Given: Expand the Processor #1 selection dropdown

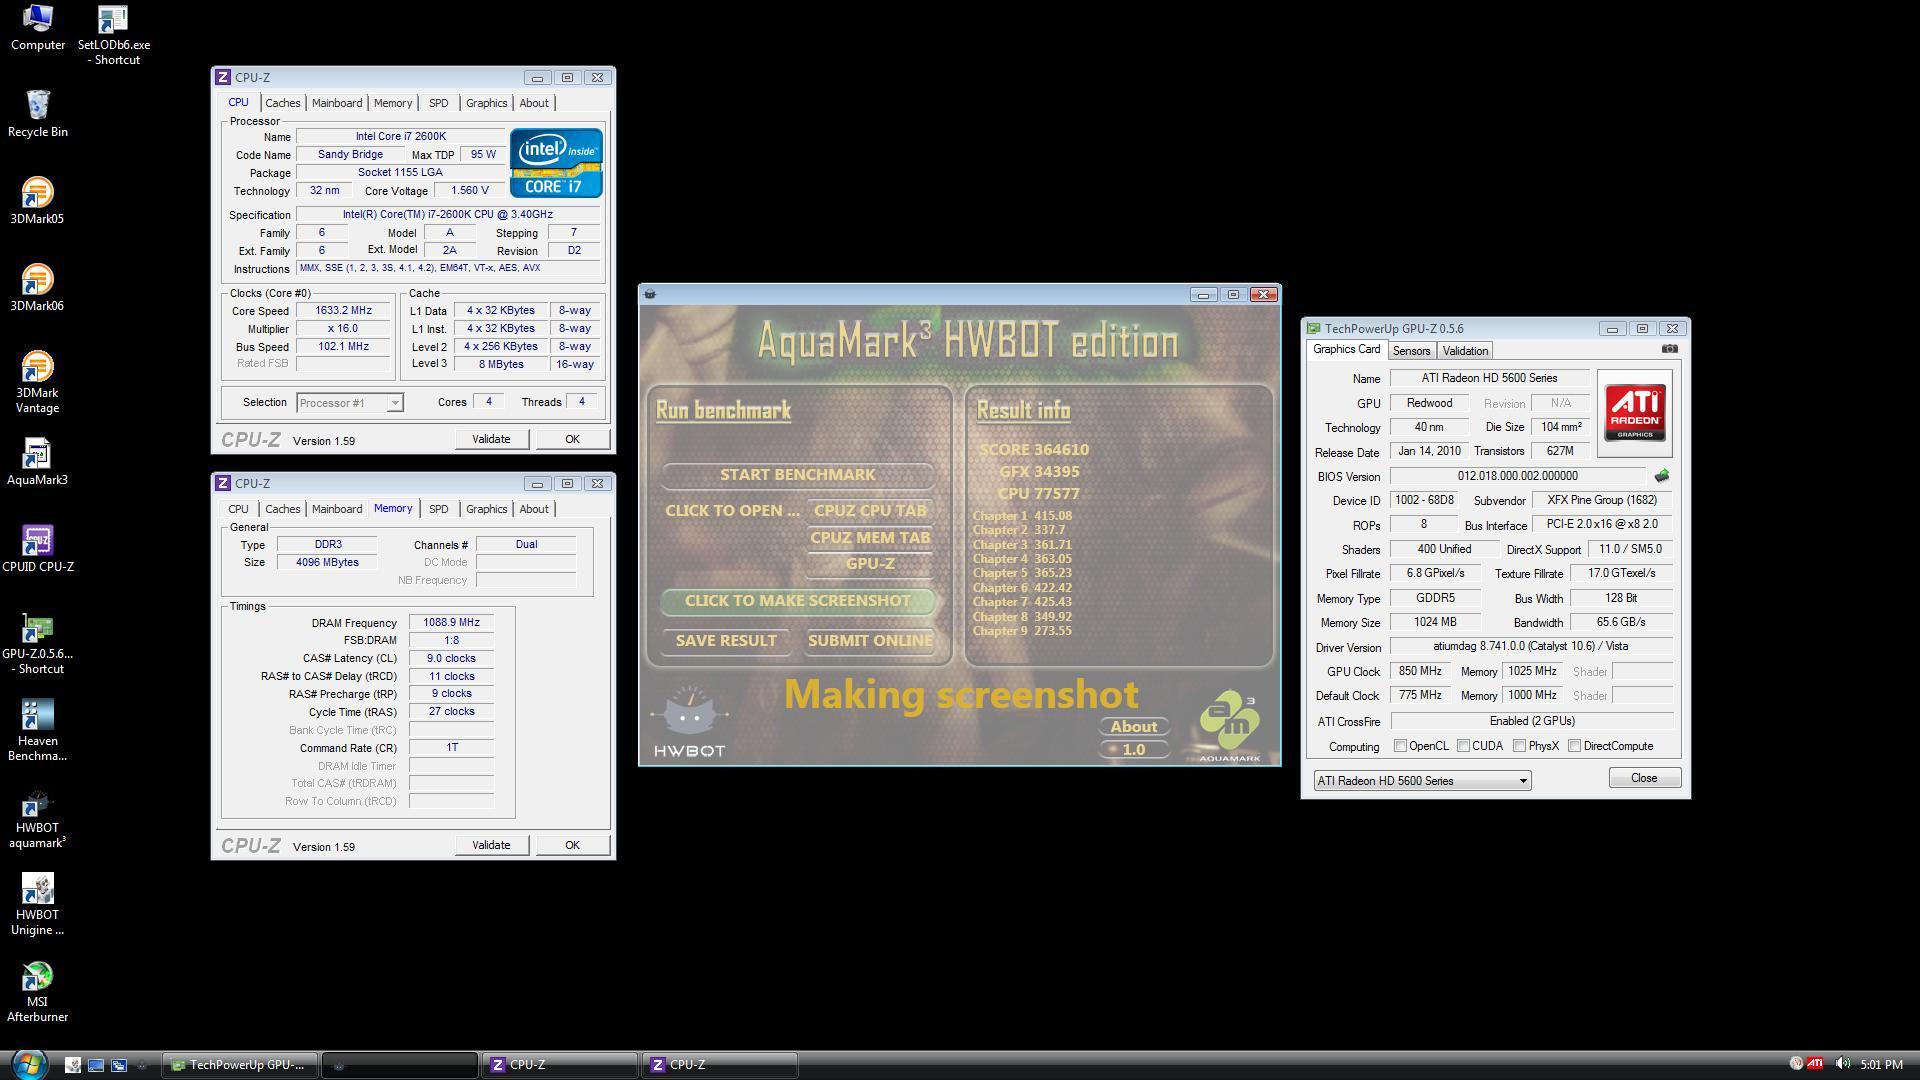Looking at the screenshot, I should coord(395,403).
